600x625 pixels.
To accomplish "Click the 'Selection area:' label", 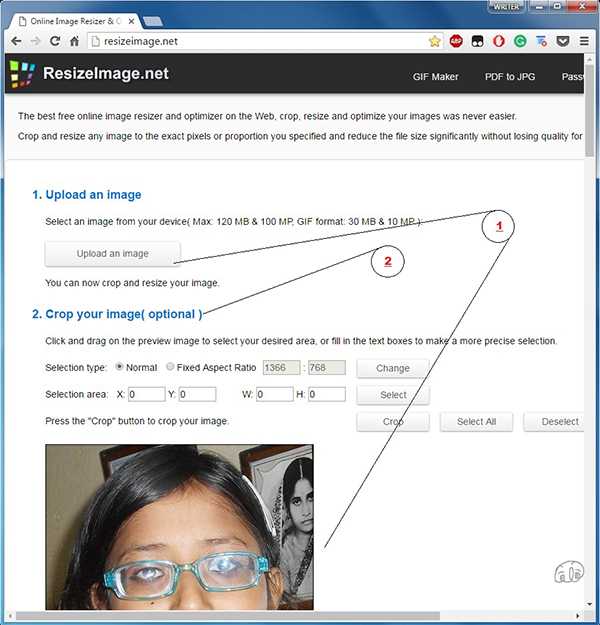I will [77, 394].
